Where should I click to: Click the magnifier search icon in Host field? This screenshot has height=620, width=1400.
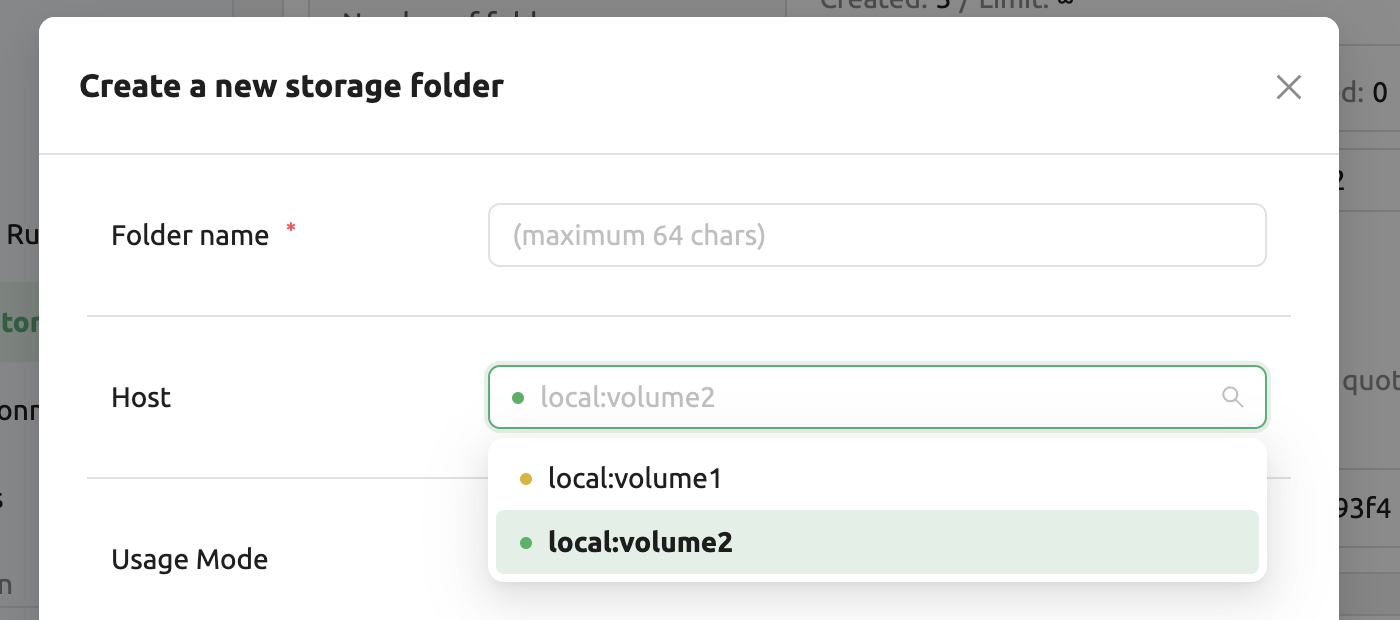tap(1233, 397)
